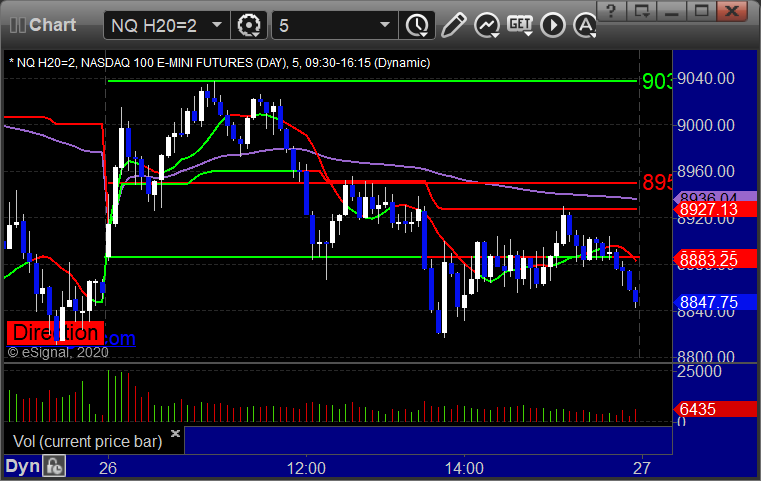
Task: Maximize the chart window
Action: 701,11
